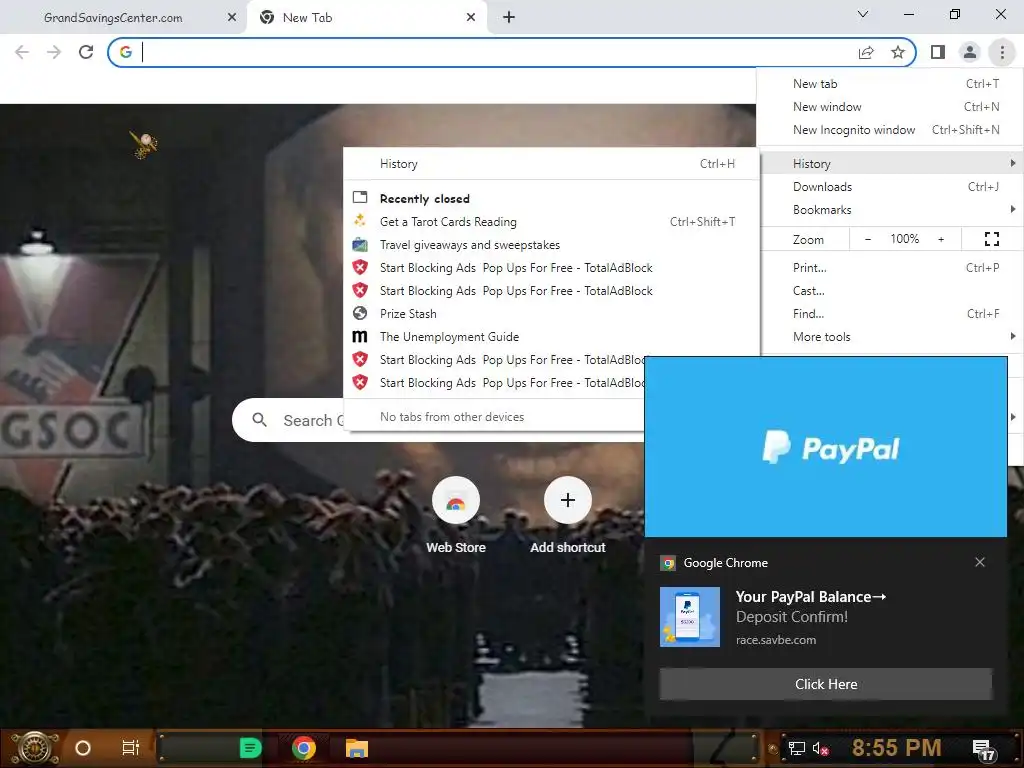This screenshot has width=1024, height=768.
Task: Click the Tarot Cards entry favicon
Action: click(x=360, y=221)
